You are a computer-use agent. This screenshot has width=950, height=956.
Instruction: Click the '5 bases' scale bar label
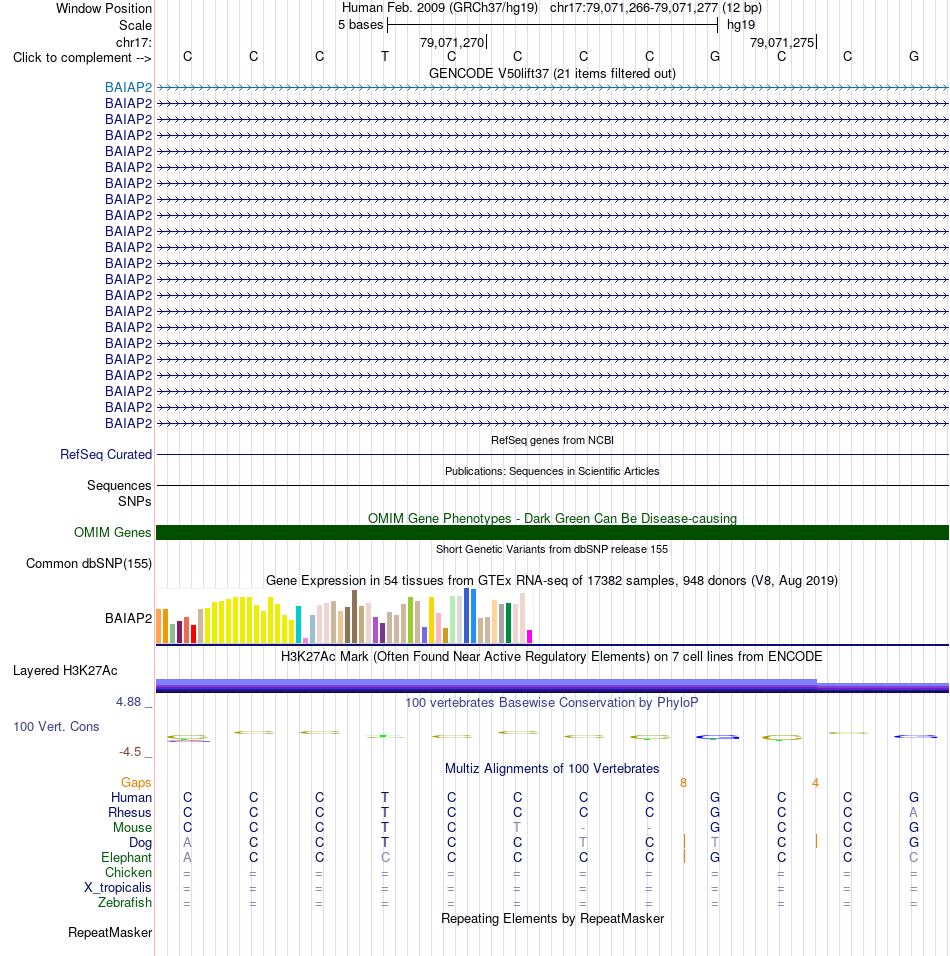pyautogui.click(x=360, y=25)
